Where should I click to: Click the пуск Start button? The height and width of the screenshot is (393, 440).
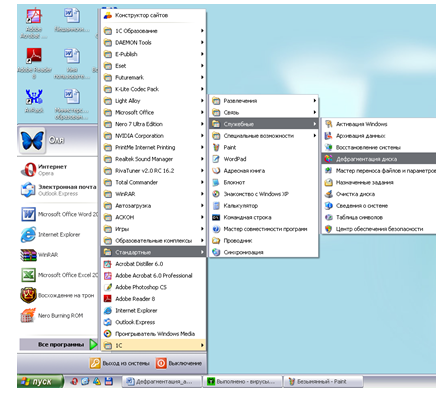40,381
